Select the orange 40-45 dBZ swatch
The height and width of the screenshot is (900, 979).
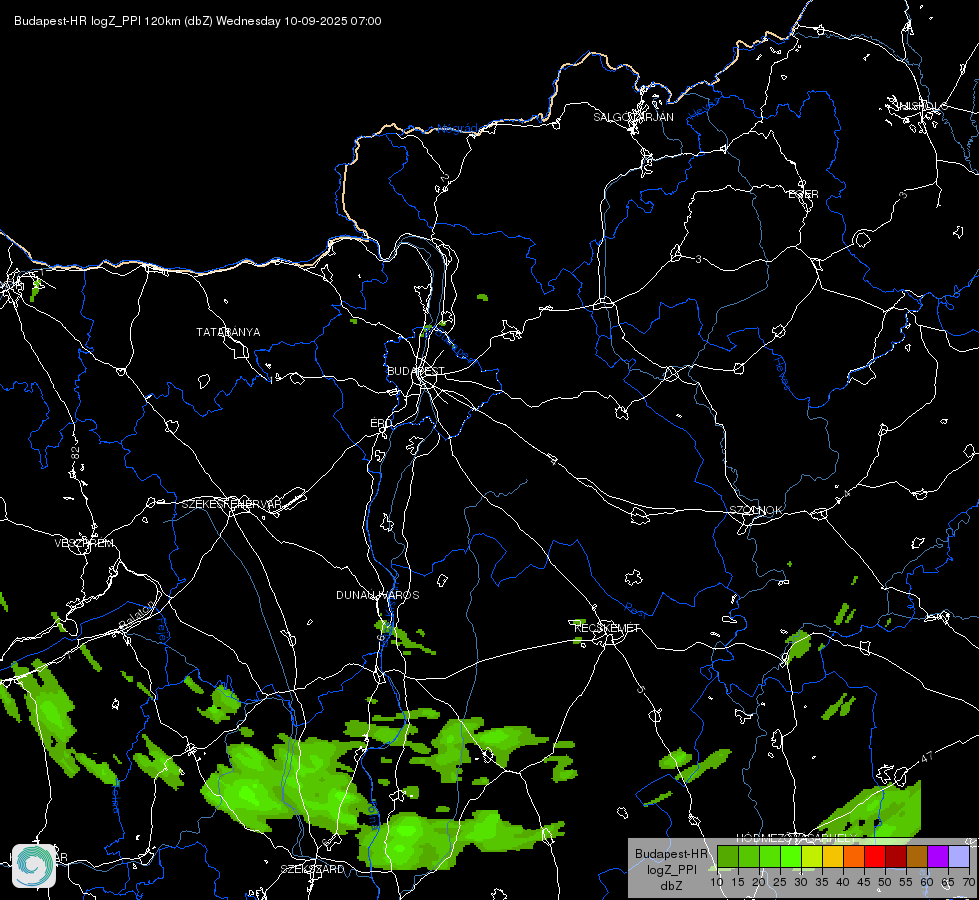pos(854,857)
